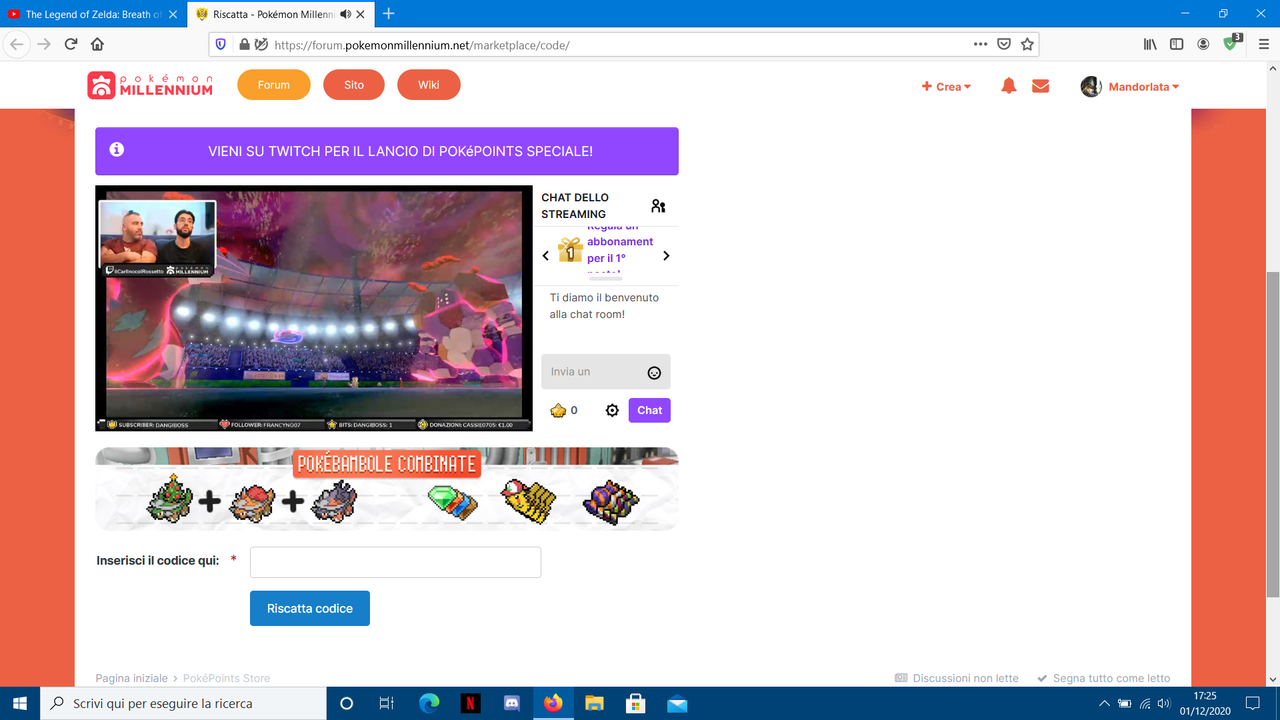The width and height of the screenshot is (1280, 720).
Task: Reload the current page
Action: click(71, 44)
